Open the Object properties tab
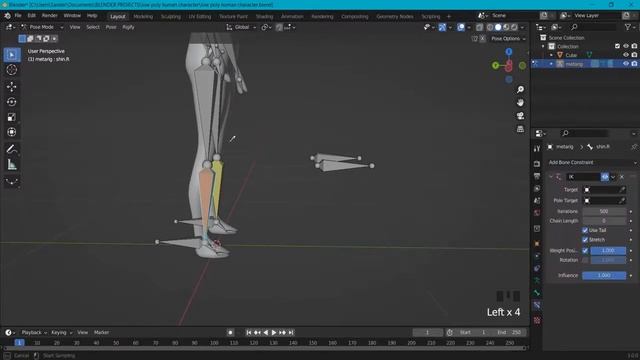Screen dimensions: 640x360 pyautogui.click(x=537, y=244)
